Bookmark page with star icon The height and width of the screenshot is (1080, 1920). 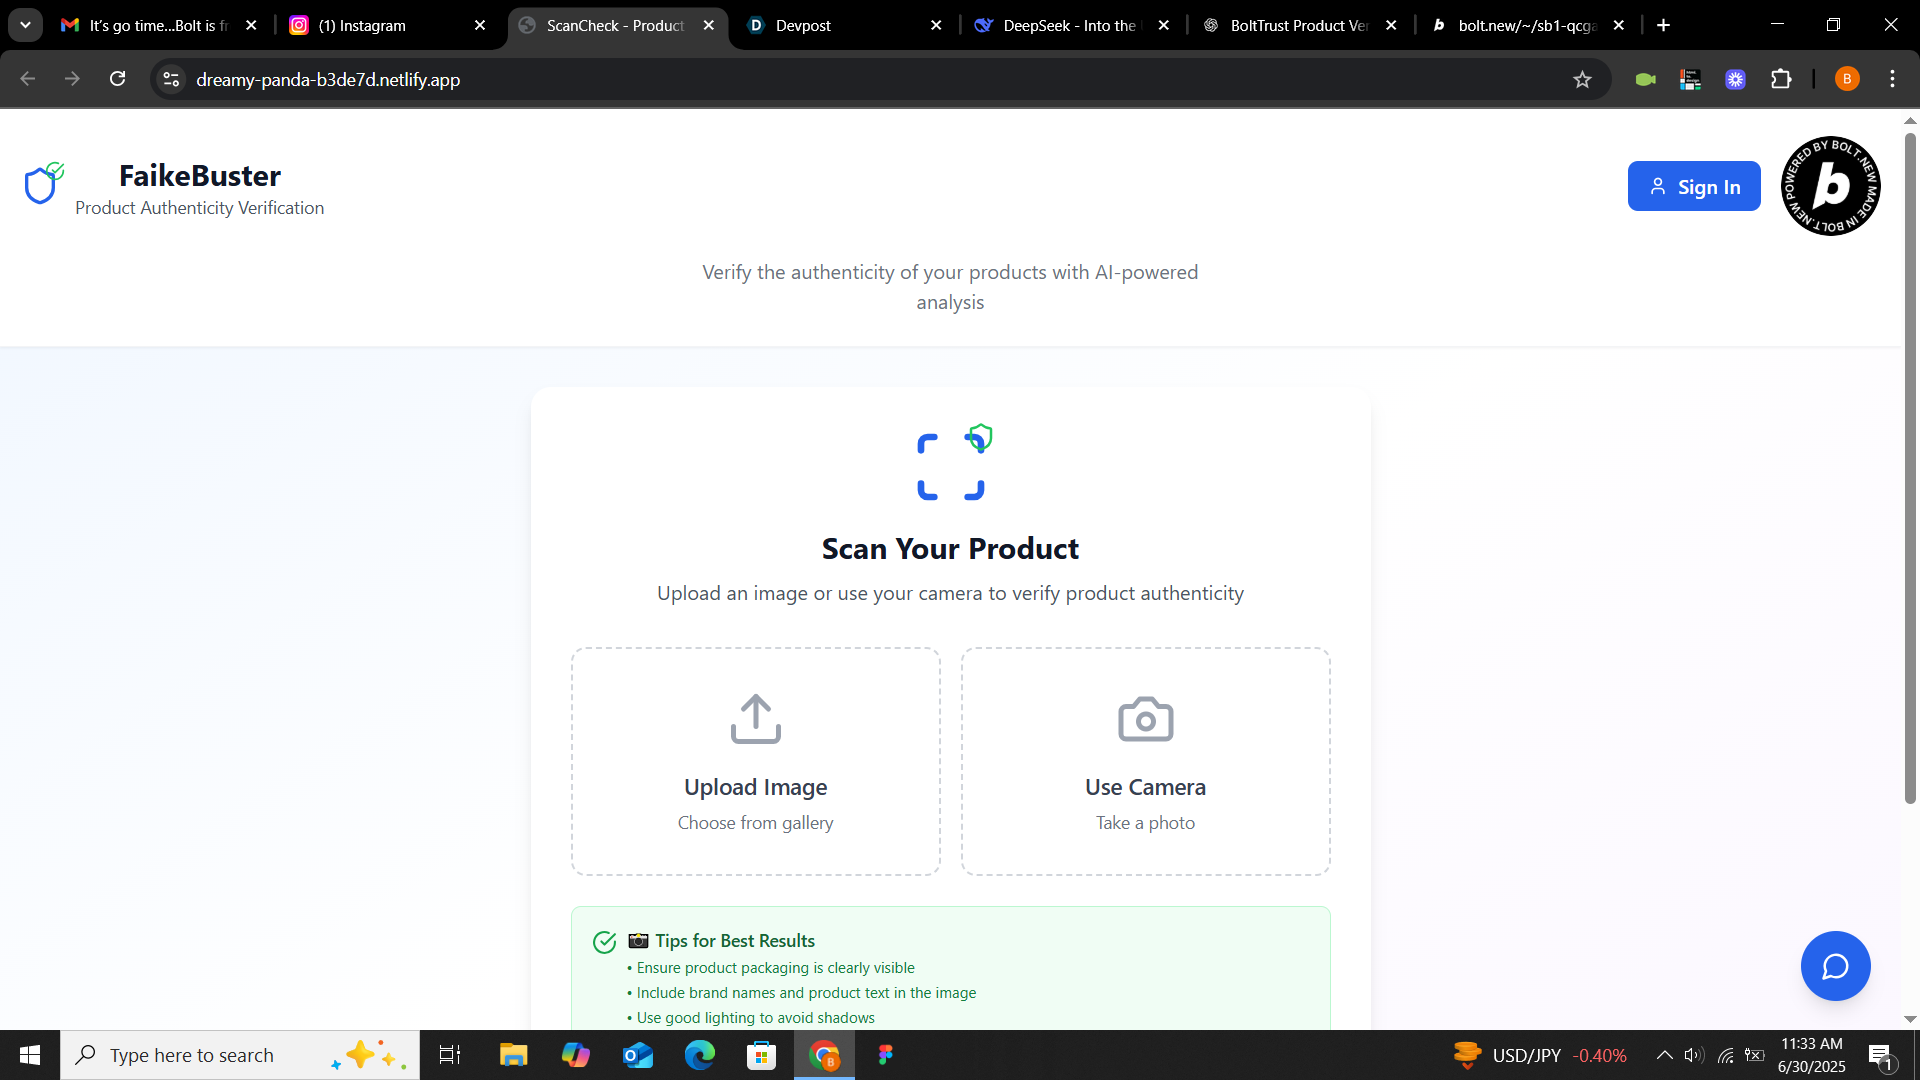click(1582, 80)
